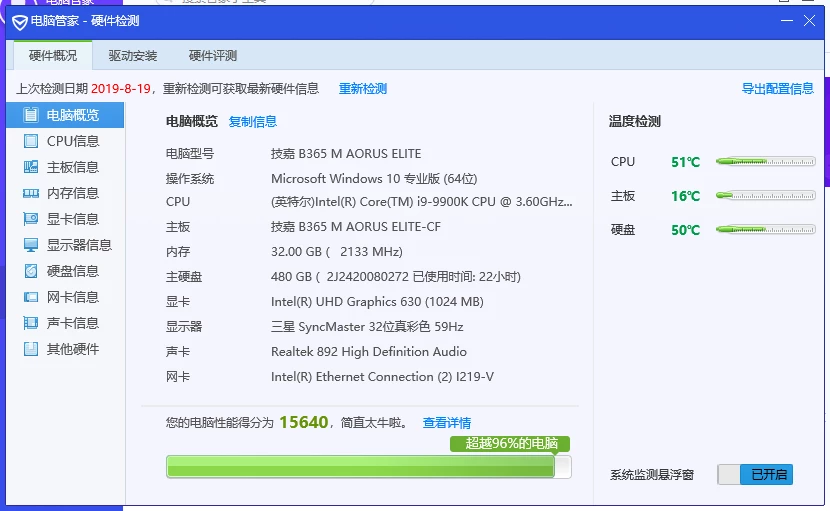Open 主板信息 motherboard icon
The height and width of the screenshot is (511, 830).
click(31, 167)
